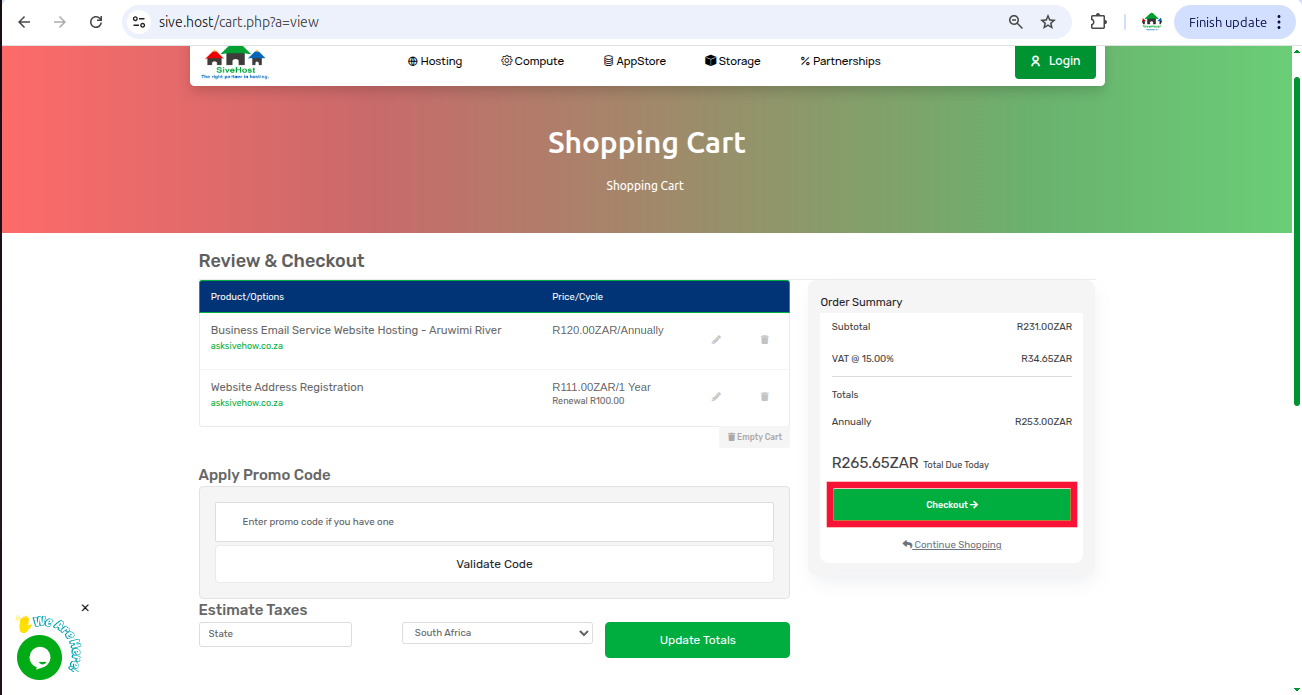The height and width of the screenshot is (695, 1302).
Task: Focus the promo code input field
Action: 494,522
